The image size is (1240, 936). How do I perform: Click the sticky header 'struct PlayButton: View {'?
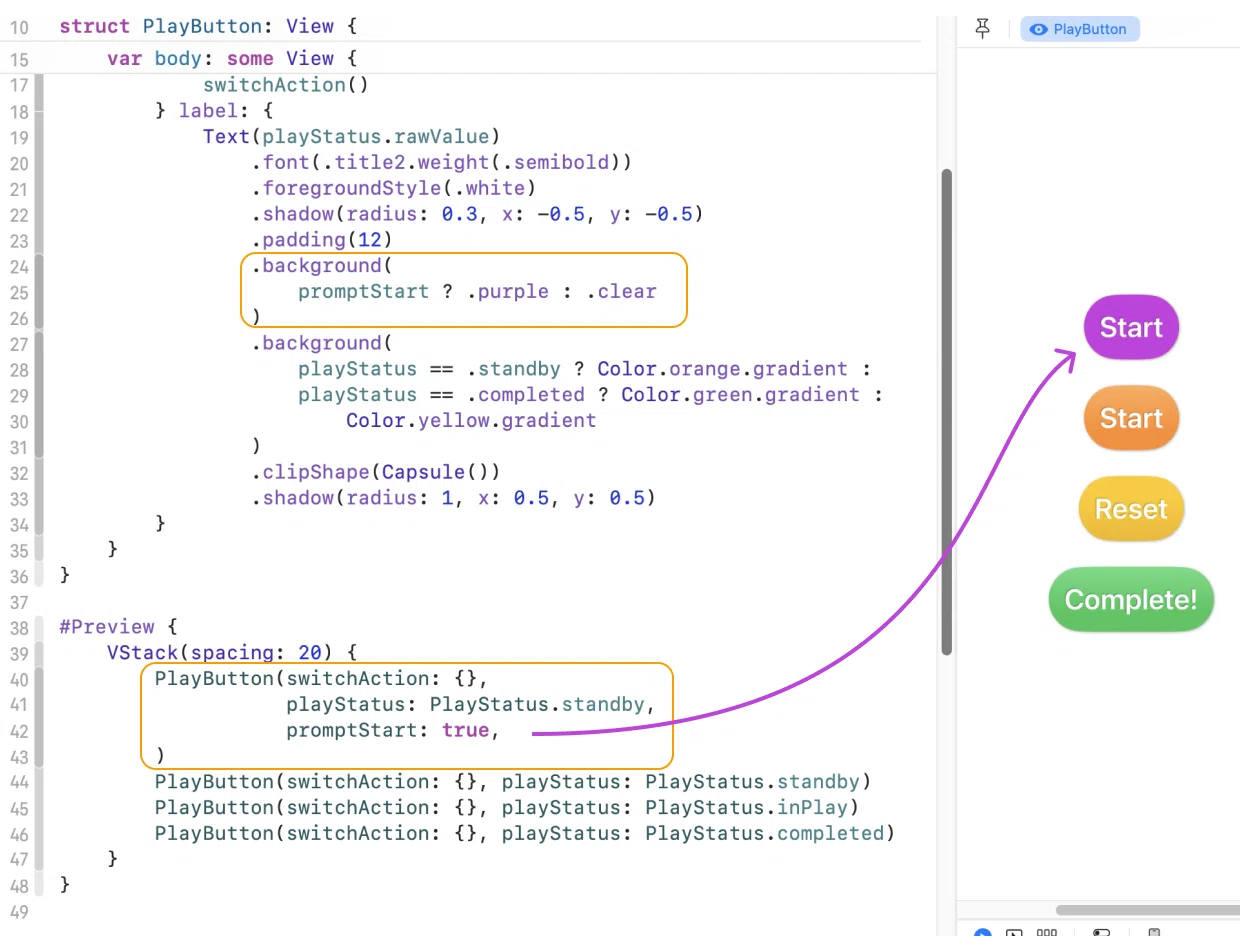tap(208, 27)
